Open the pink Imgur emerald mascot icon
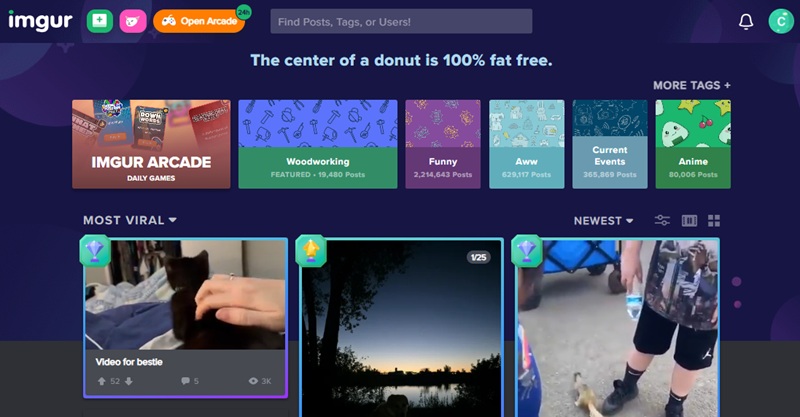This screenshot has width=800, height=417. pos(133,21)
